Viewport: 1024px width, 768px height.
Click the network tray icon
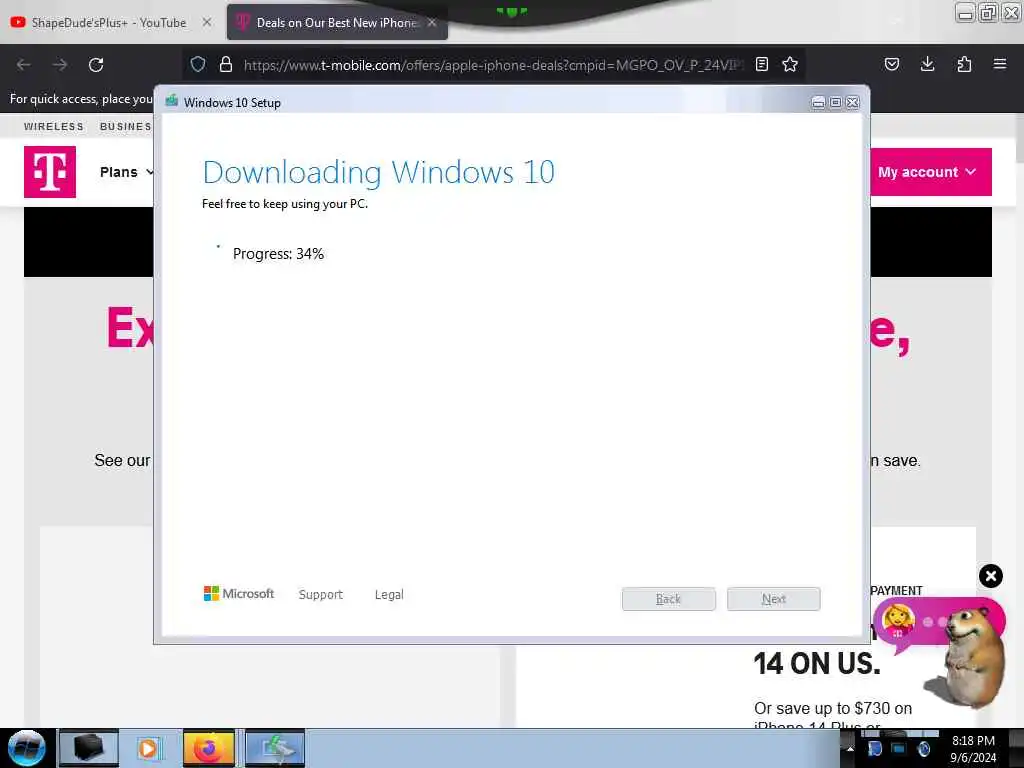point(899,749)
